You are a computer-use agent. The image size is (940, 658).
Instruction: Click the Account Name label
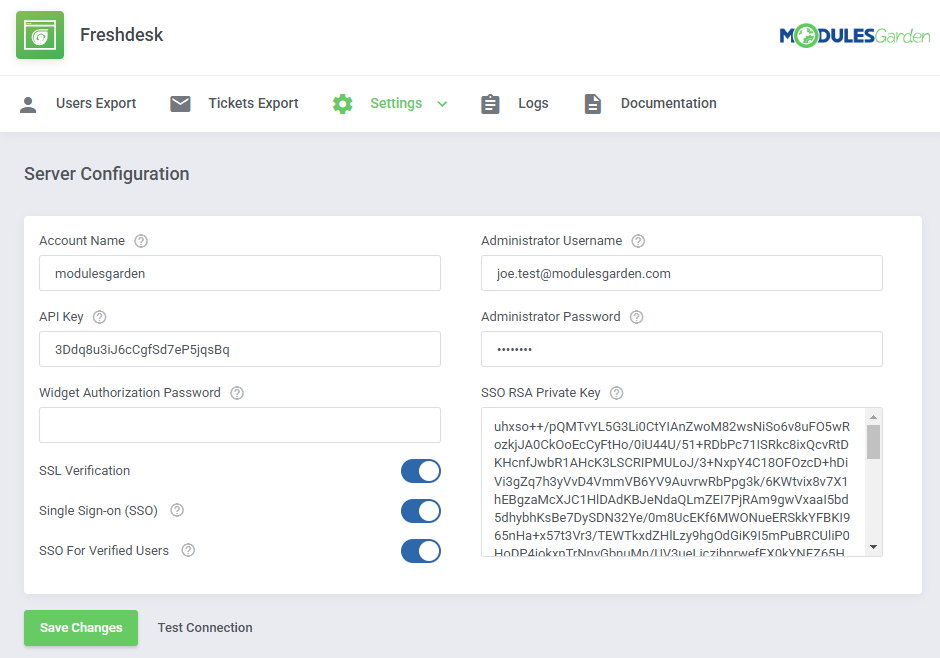click(82, 241)
